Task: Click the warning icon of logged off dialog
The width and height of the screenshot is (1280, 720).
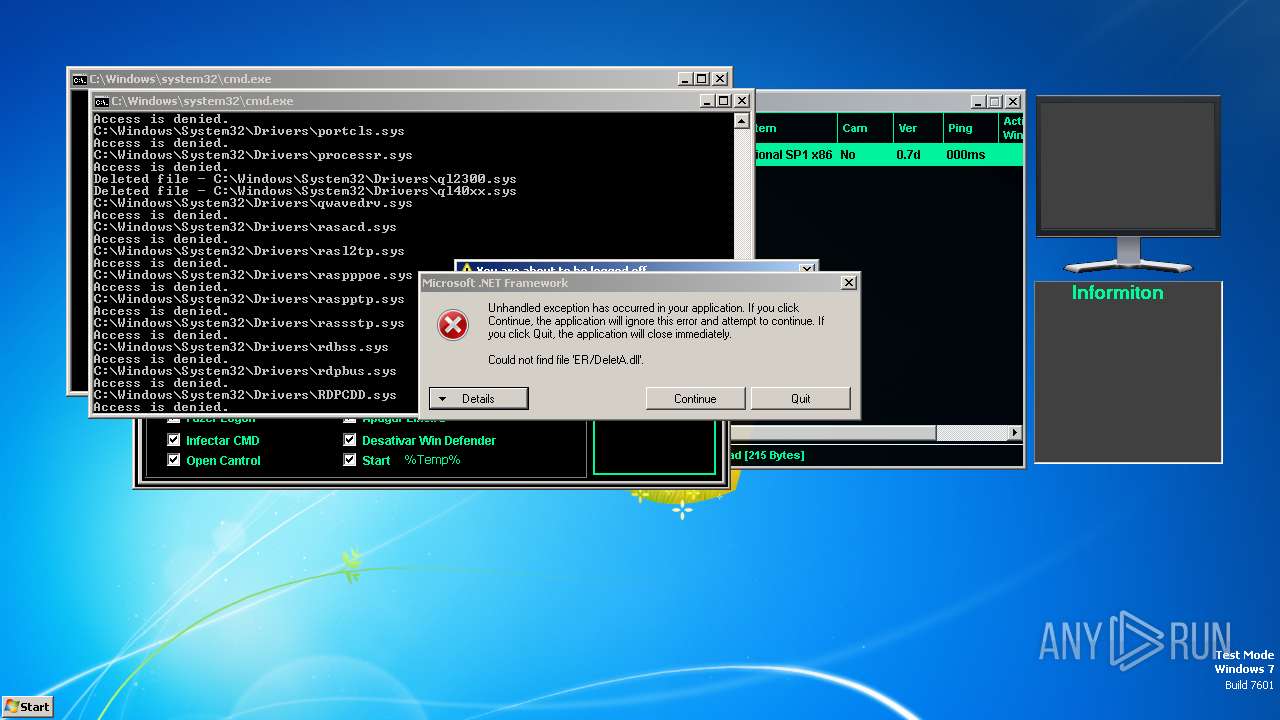Action: point(466,270)
